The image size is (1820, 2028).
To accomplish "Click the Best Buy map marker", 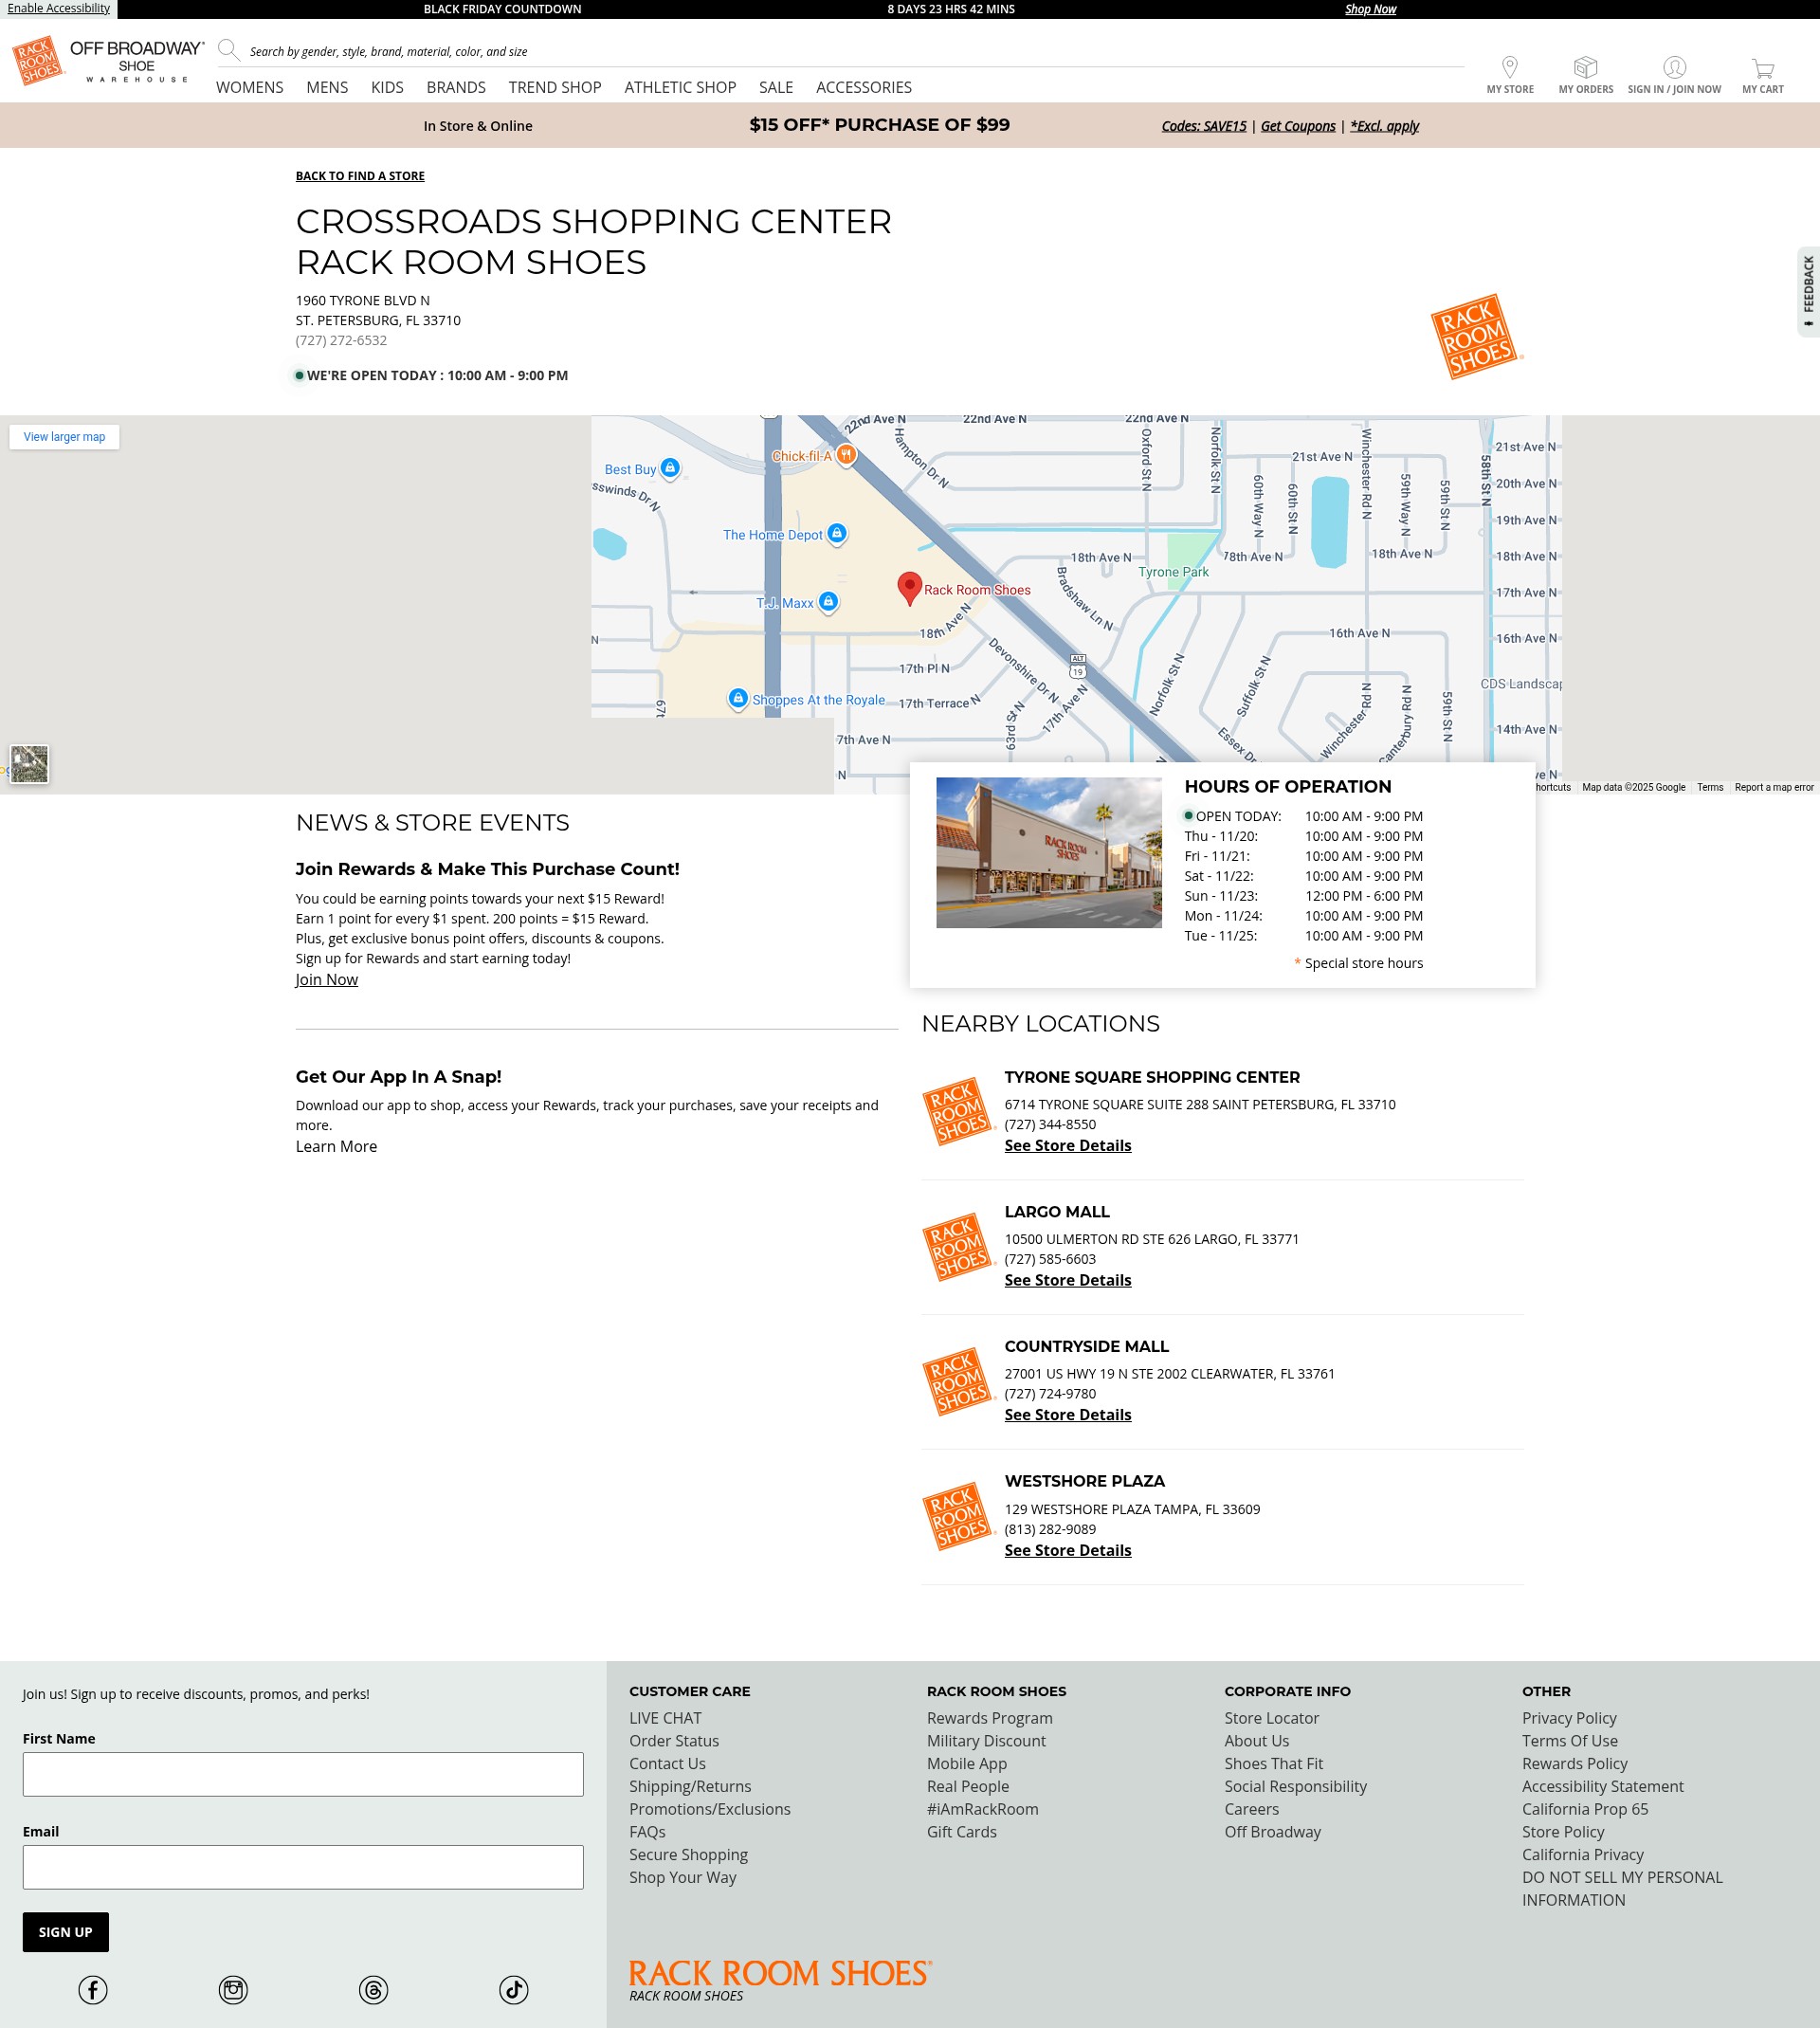I will 670,468.
